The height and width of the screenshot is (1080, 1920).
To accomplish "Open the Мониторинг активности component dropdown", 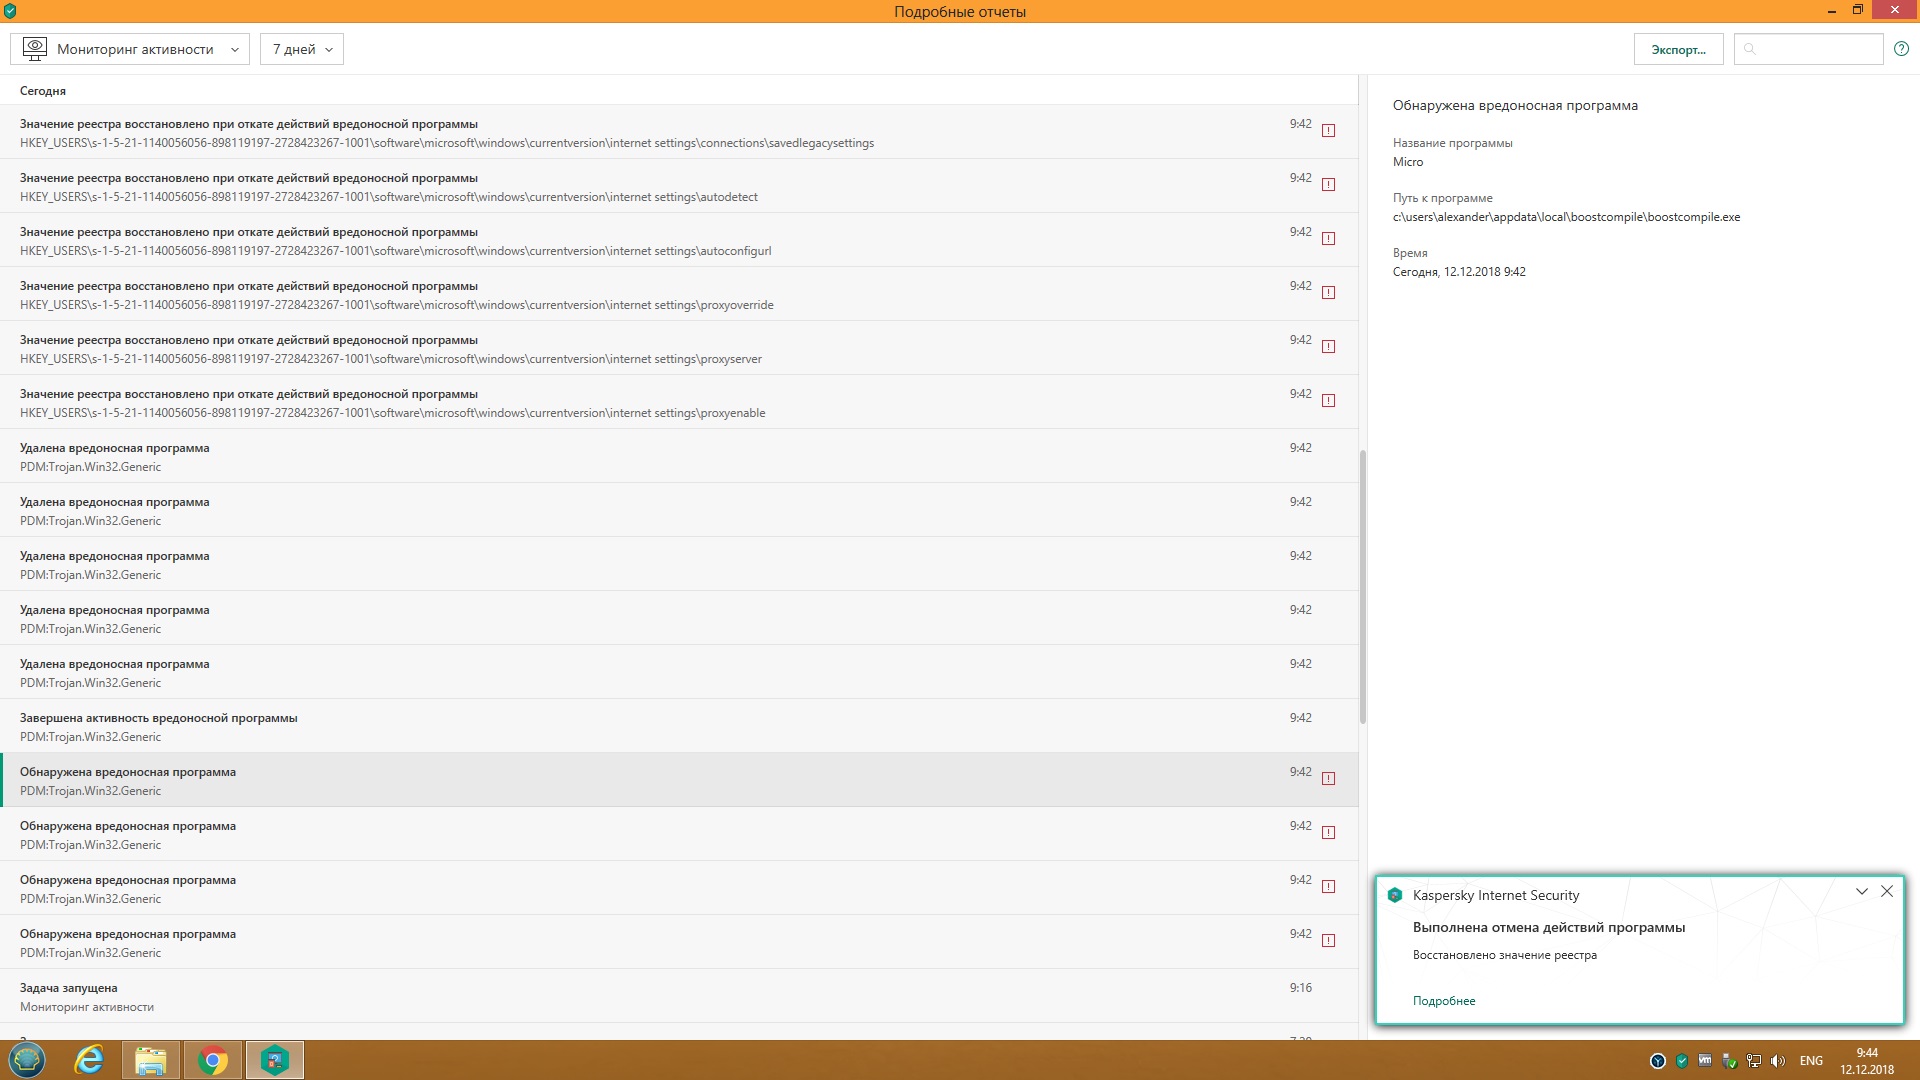I will pyautogui.click(x=130, y=49).
